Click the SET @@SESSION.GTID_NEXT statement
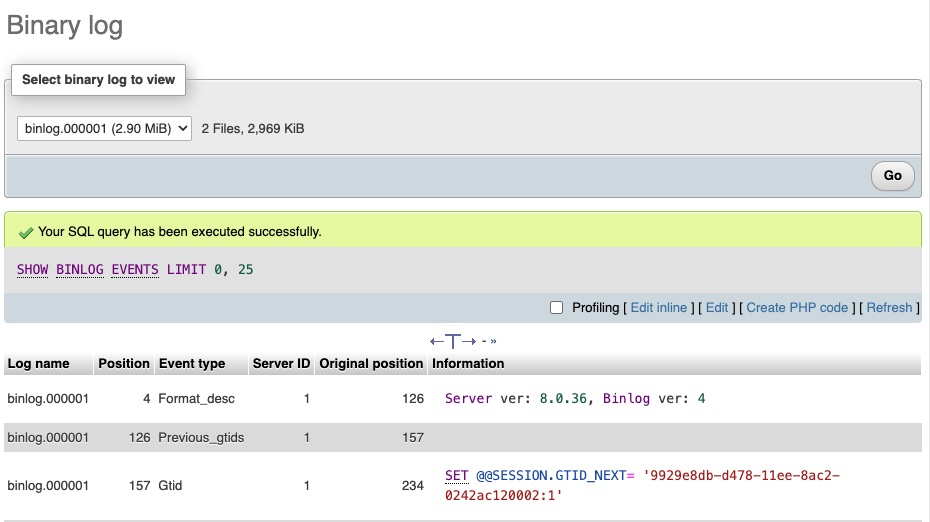The width and height of the screenshot is (930, 522). click(x=642, y=485)
